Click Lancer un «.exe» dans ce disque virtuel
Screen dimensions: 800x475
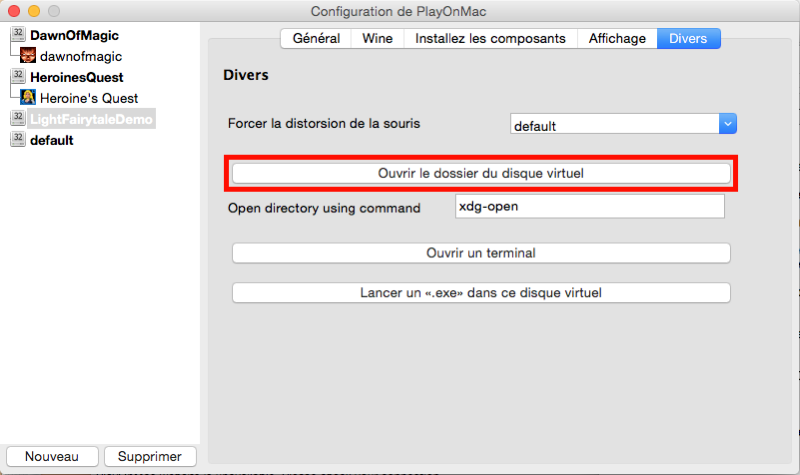point(481,293)
